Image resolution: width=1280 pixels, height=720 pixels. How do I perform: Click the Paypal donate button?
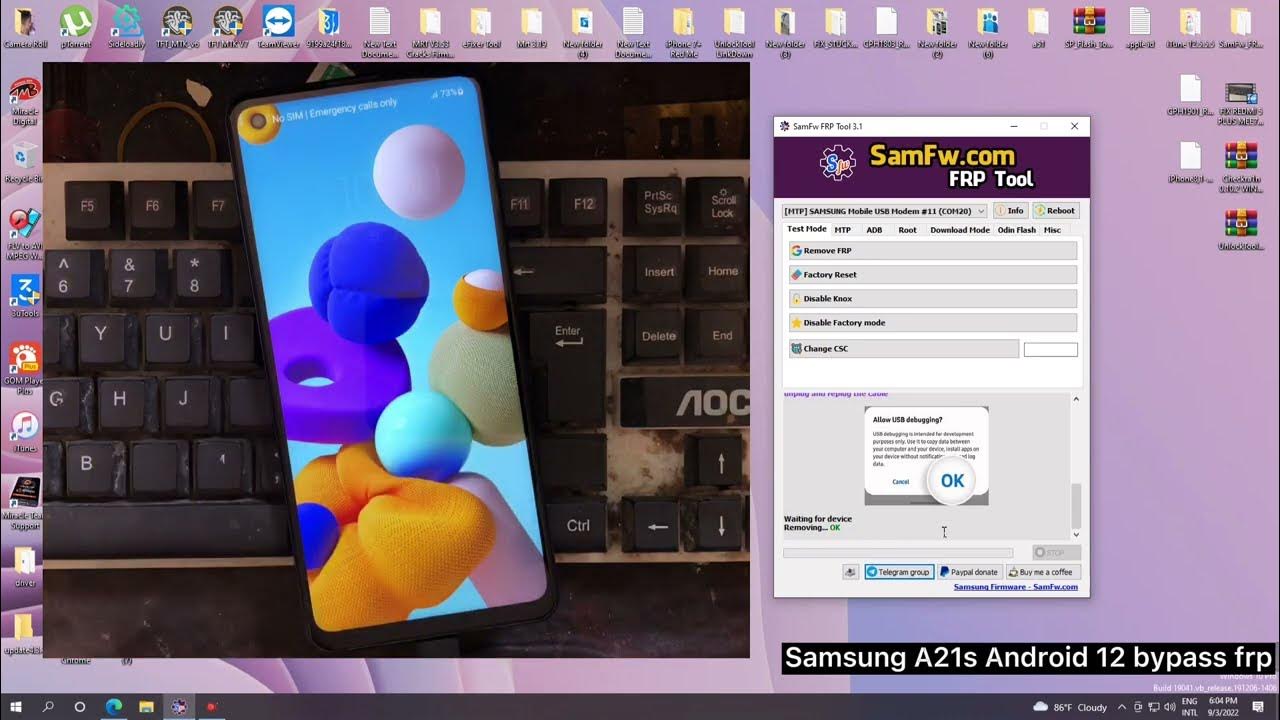[969, 572]
